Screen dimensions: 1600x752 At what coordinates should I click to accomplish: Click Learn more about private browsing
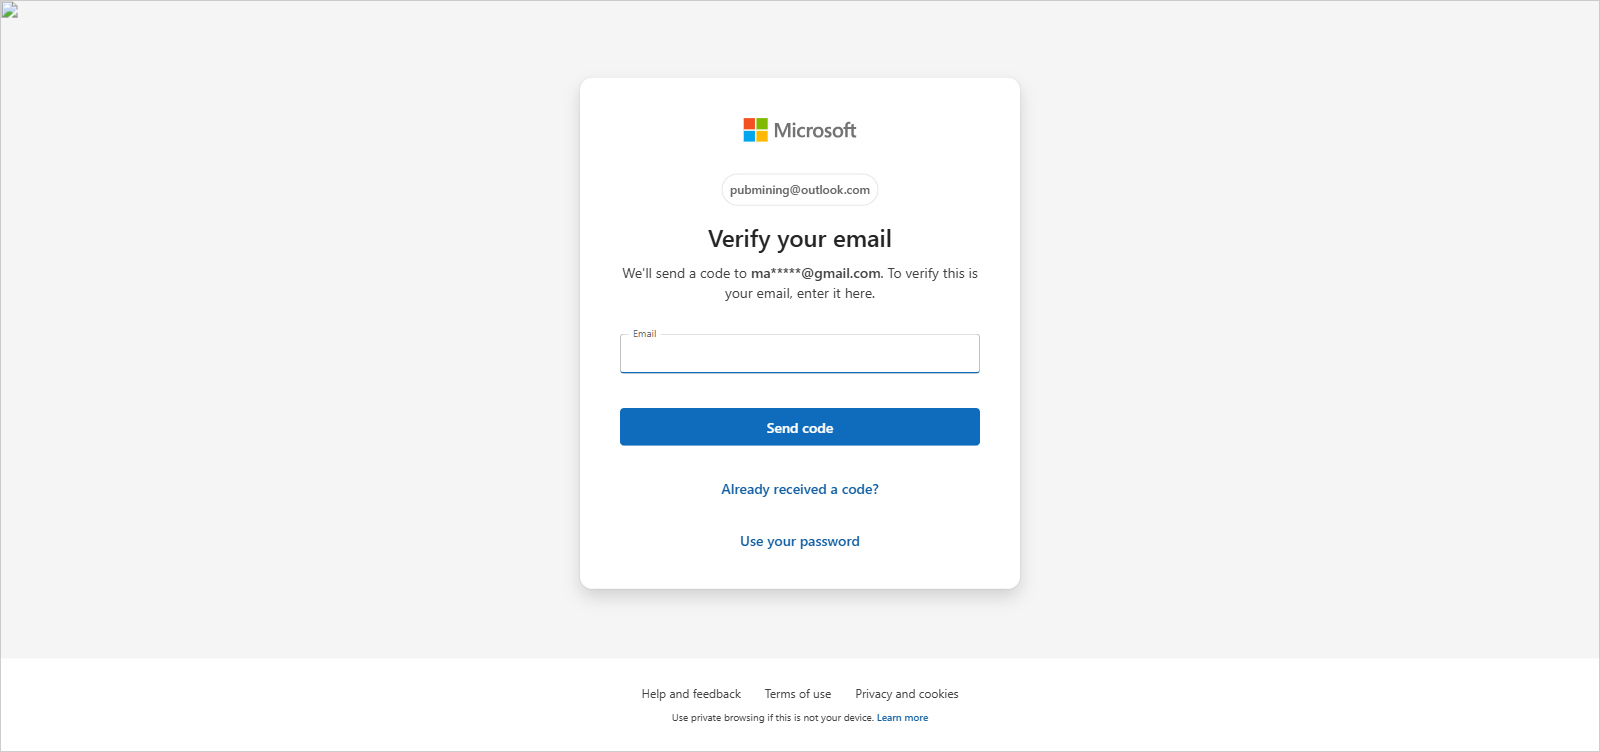pos(902,718)
